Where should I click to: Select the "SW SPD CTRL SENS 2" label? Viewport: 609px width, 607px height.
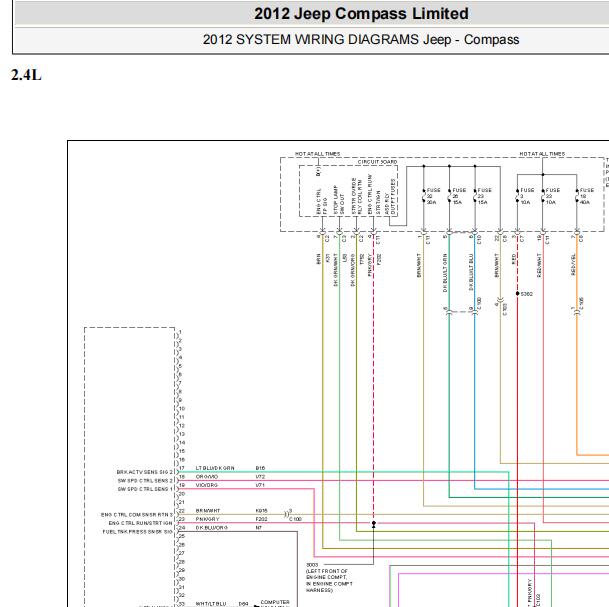tap(145, 481)
